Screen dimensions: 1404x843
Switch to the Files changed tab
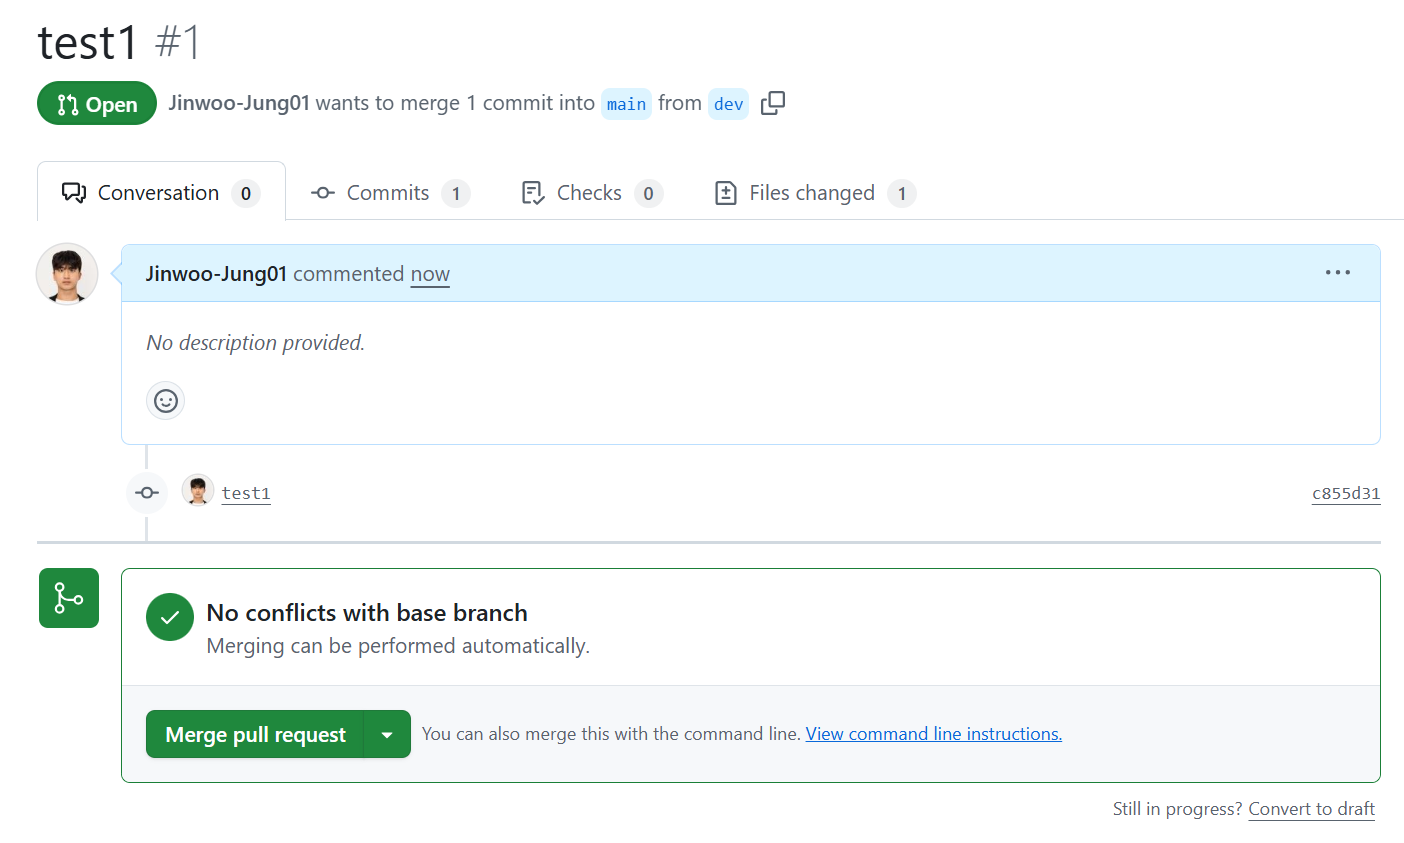click(815, 193)
